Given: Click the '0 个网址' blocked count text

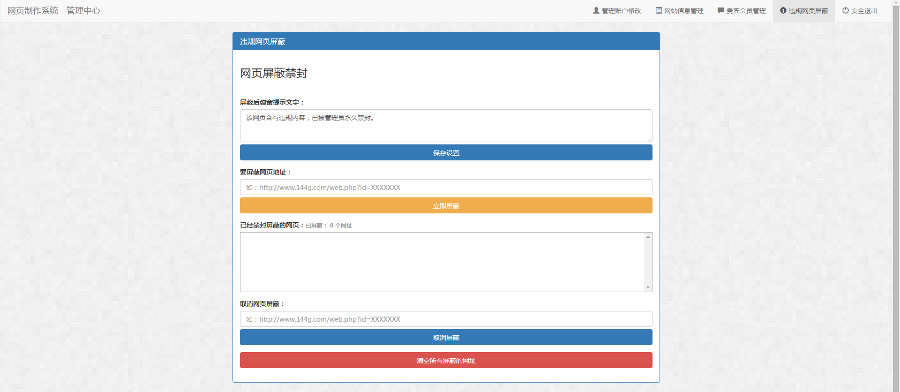Looking at the screenshot, I should click(x=341, y=226).
